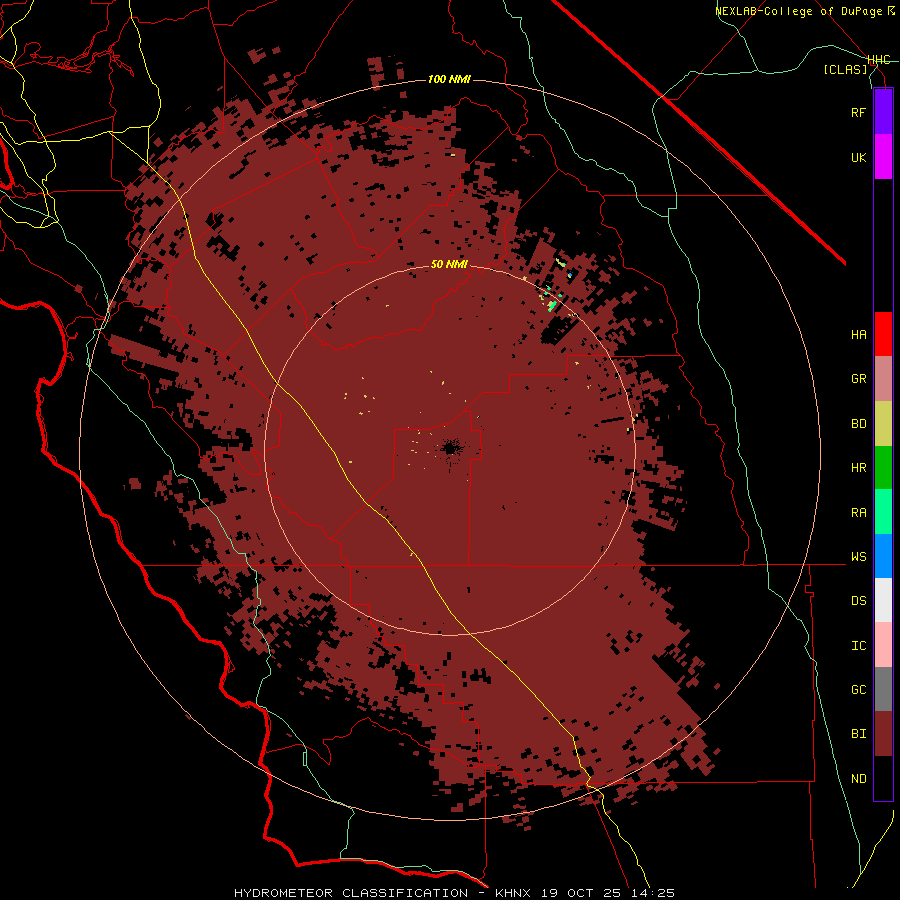Click the GR pink legend swatch
Image resolution: width=900 pixels, height=900 pixels.
[x=883, y=379]
